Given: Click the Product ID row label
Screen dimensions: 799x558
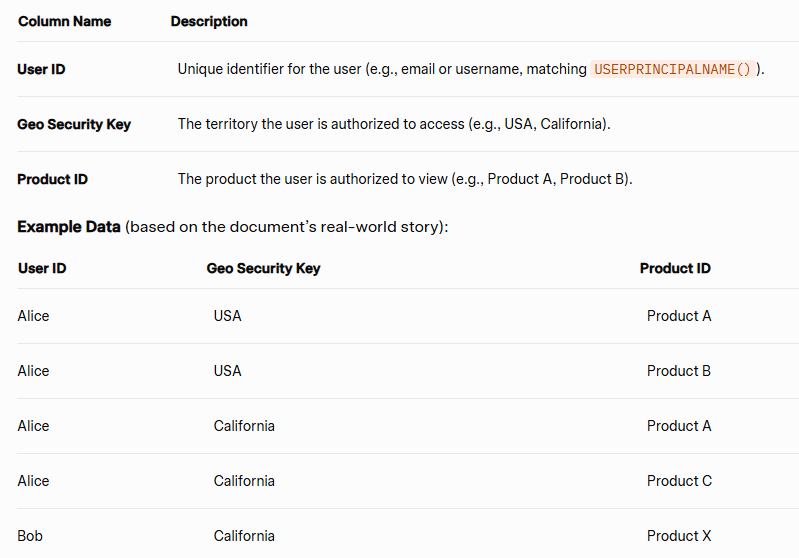Looking at the screenshot, I should coord(52,179).
